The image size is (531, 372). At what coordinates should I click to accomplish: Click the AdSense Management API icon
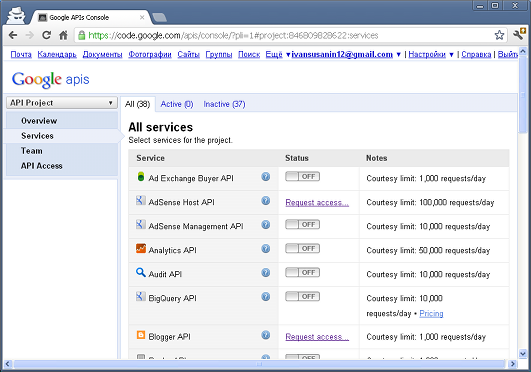tap(141, 224)
